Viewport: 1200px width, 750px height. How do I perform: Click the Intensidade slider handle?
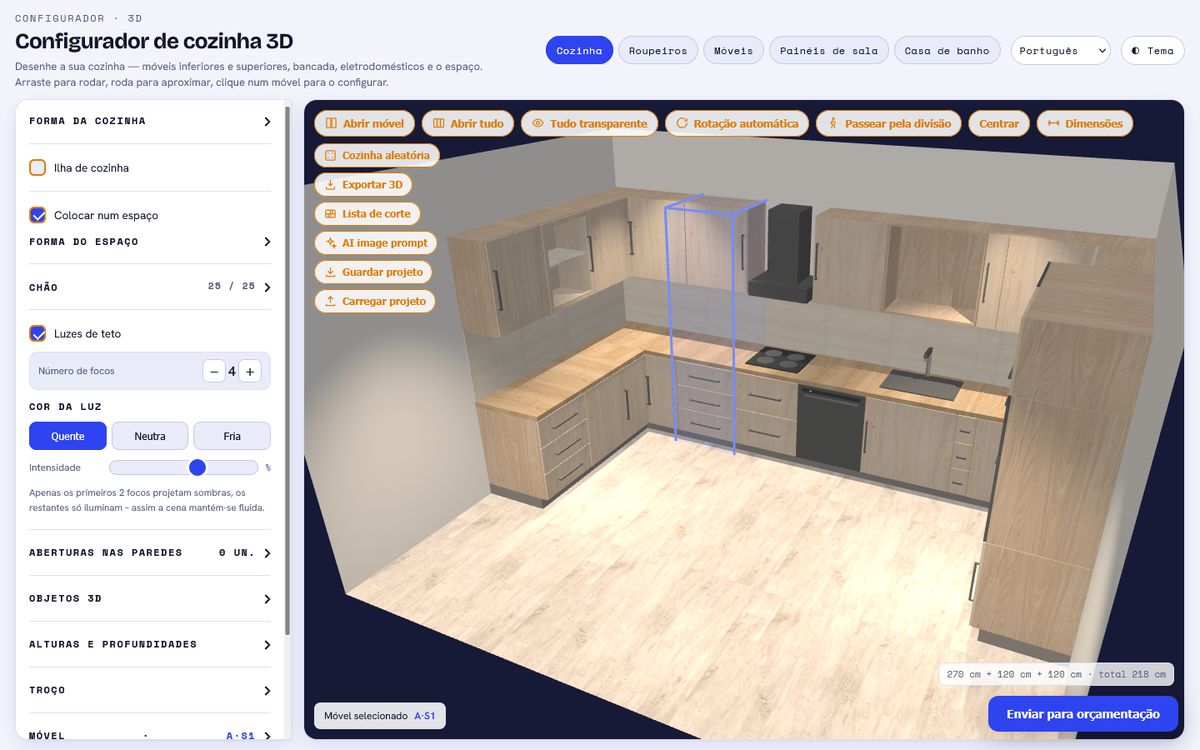coord(197,467)
